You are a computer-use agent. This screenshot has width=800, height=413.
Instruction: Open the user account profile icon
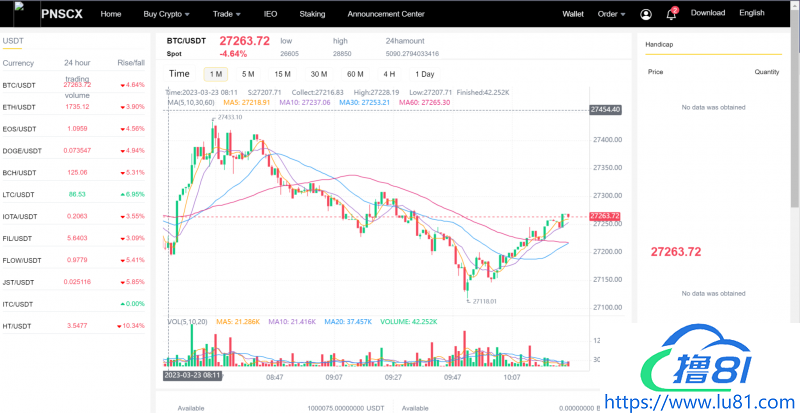644,14
